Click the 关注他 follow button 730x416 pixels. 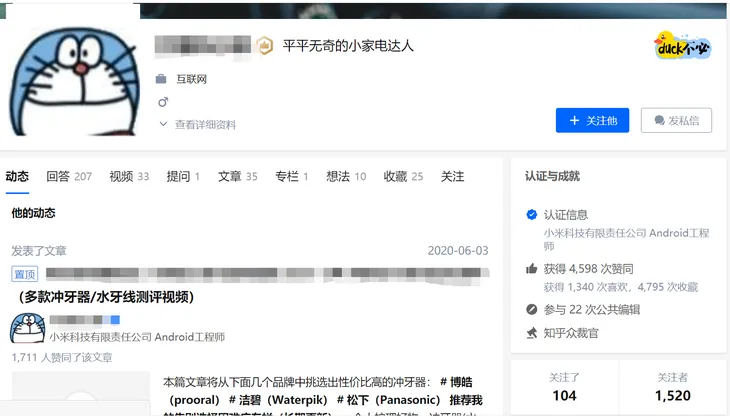(x=592, y=121)
